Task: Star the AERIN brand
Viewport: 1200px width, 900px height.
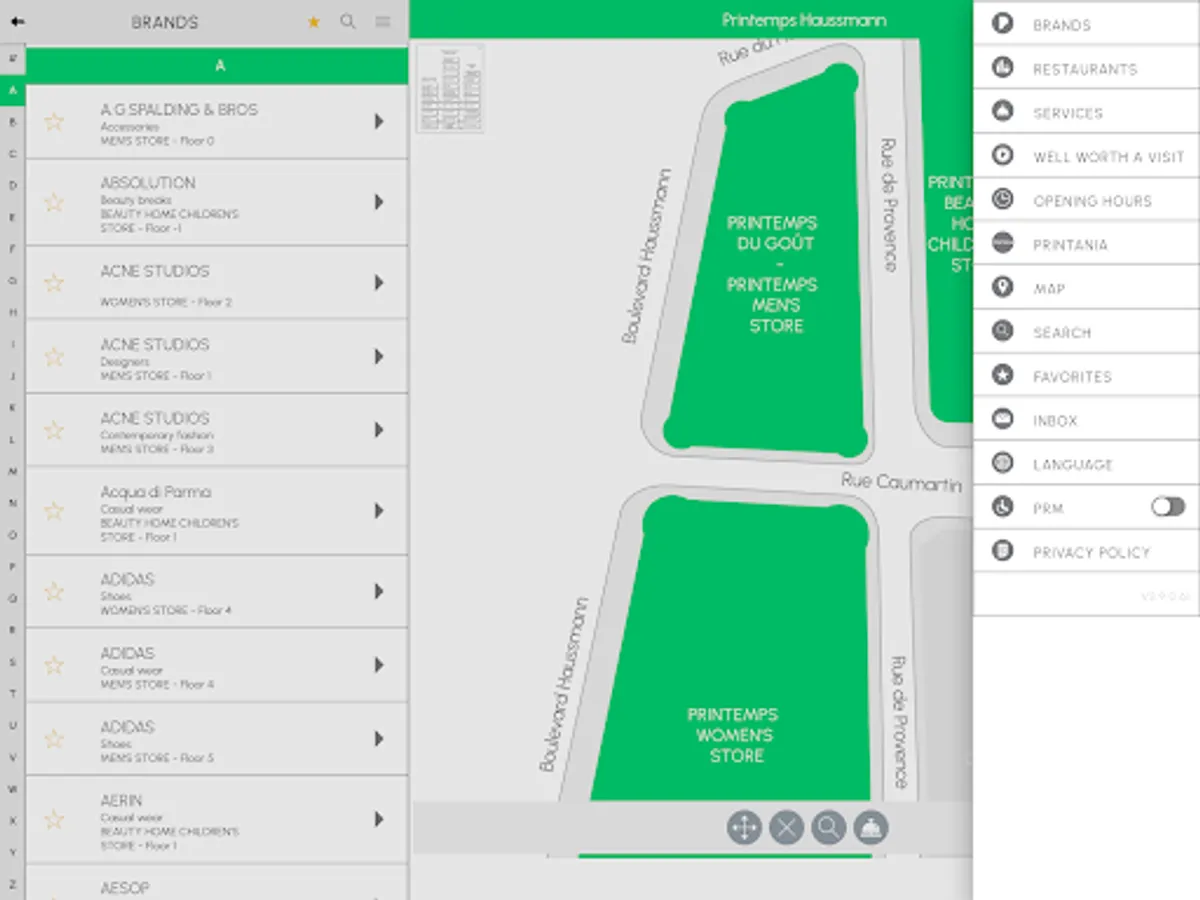Action: [x=54, y=820]
